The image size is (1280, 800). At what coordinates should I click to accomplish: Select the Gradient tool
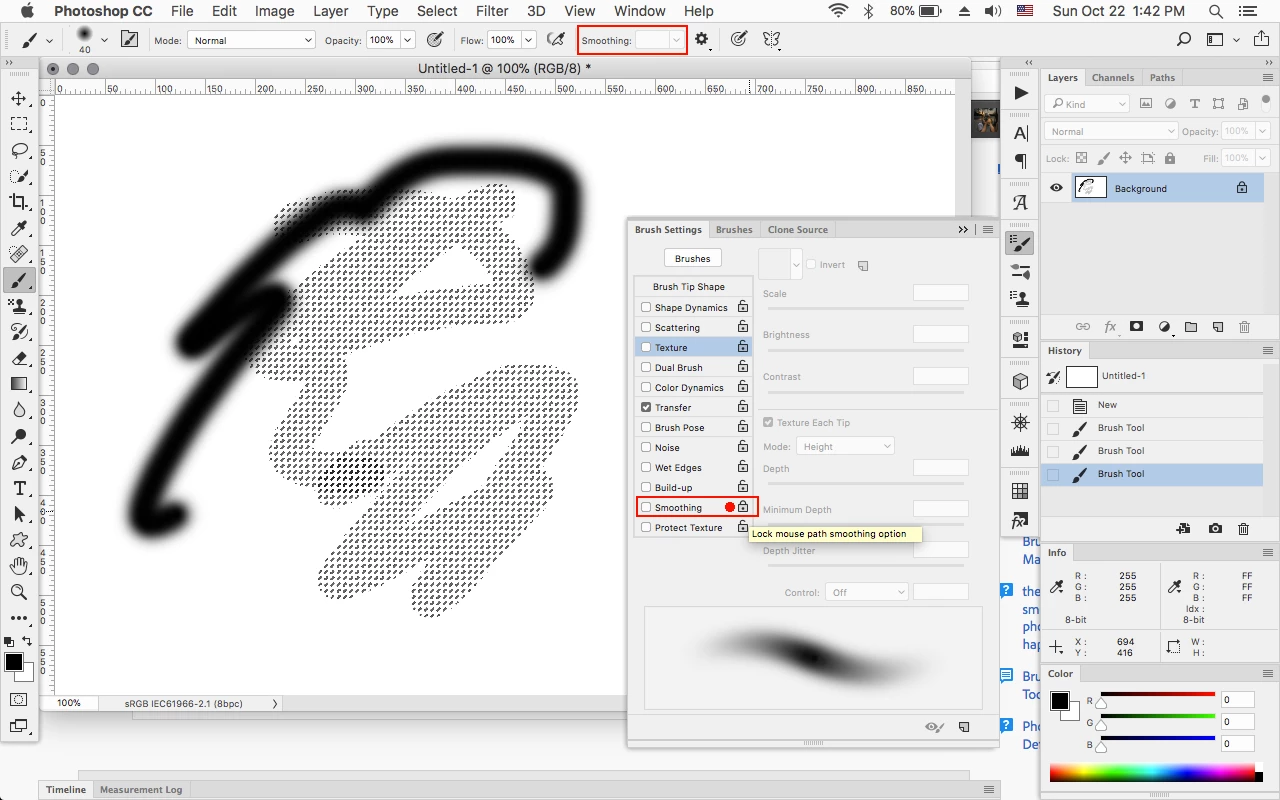[x=19, y=384]
